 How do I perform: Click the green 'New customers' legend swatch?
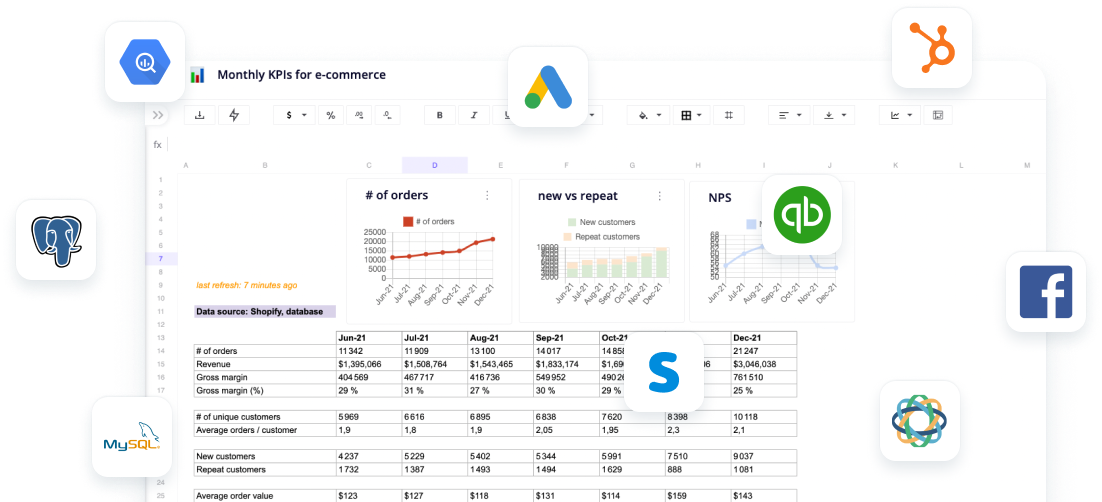(571, 222)
